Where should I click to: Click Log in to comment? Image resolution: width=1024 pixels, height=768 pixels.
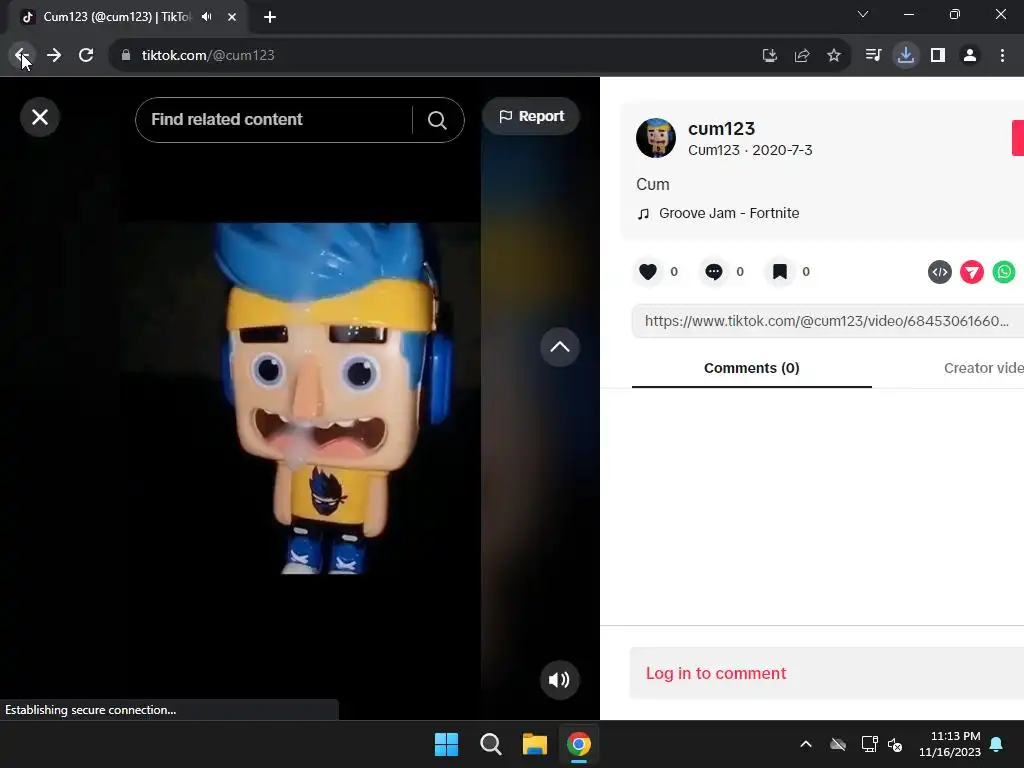click(x=716, y=673)
